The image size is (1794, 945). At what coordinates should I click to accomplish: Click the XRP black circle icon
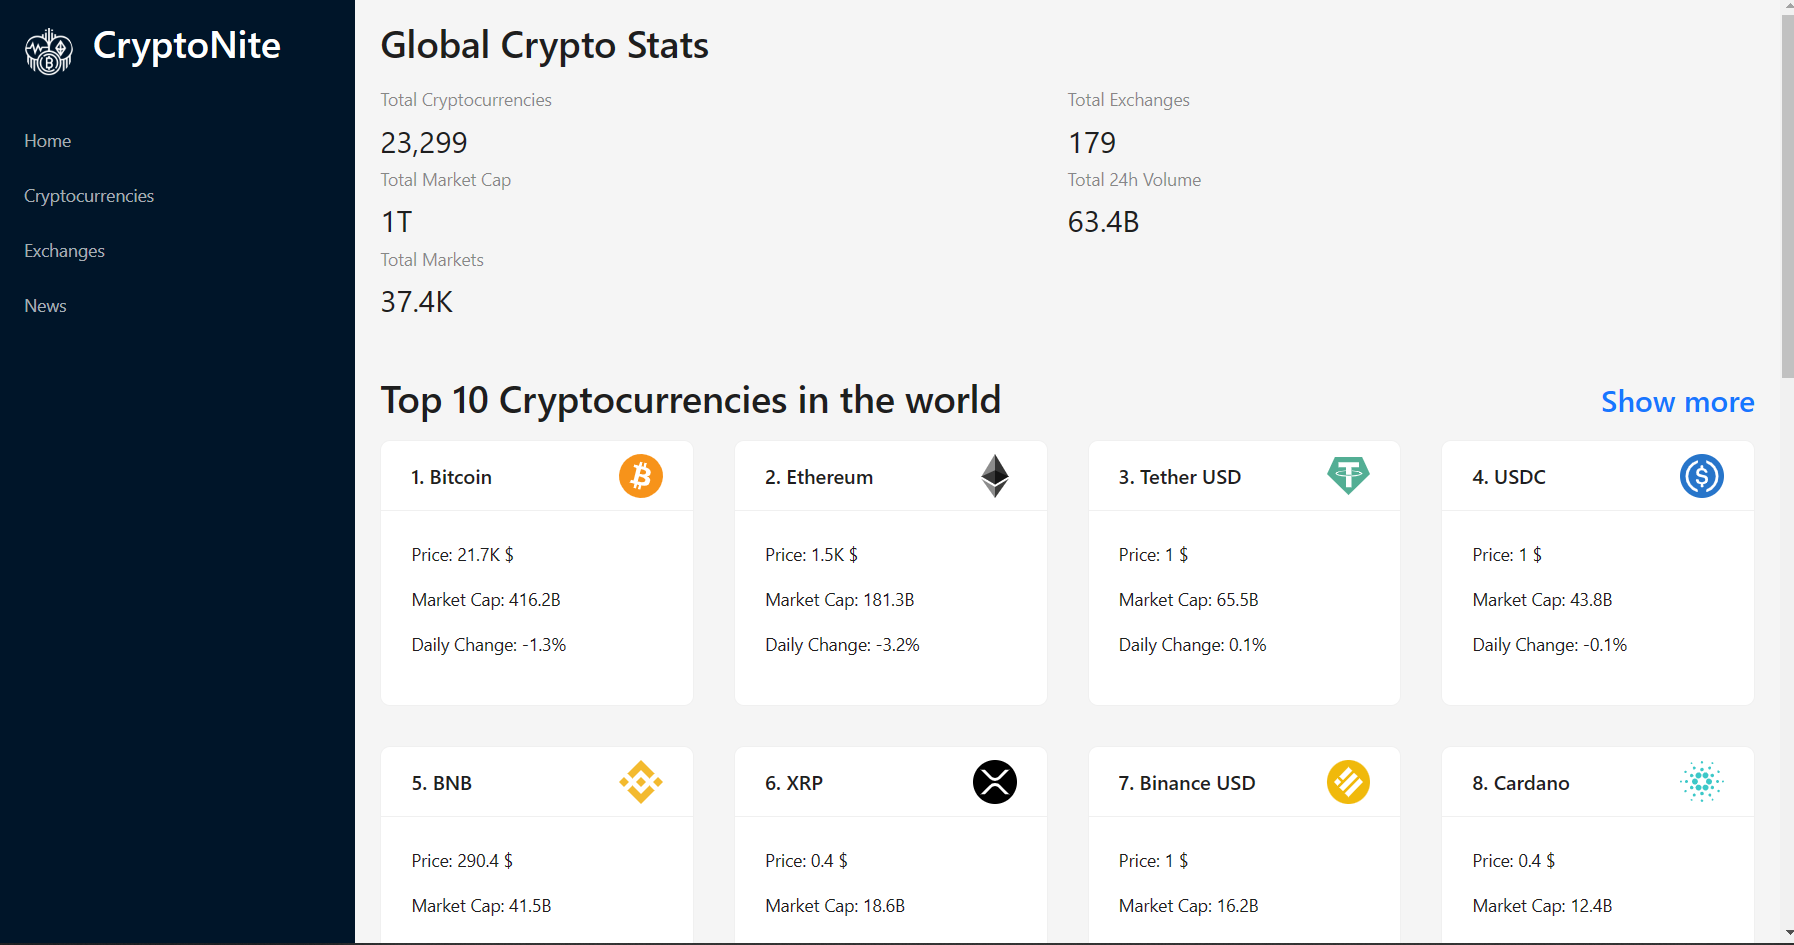coord(995,782)
